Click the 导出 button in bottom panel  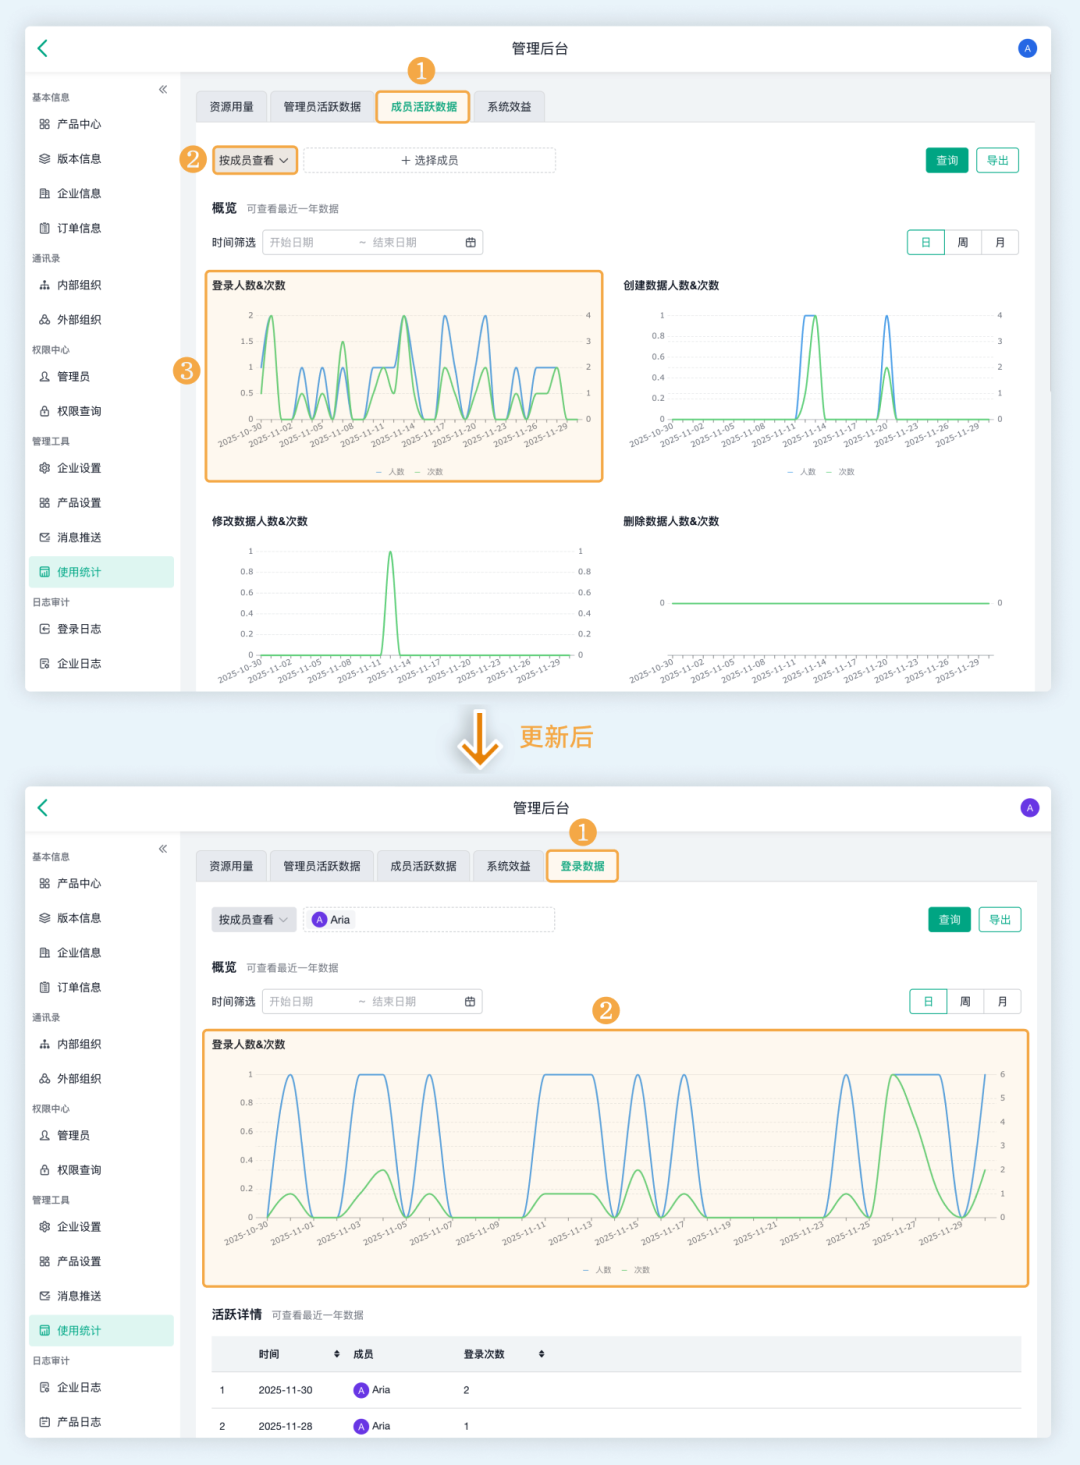[1000, 920]
